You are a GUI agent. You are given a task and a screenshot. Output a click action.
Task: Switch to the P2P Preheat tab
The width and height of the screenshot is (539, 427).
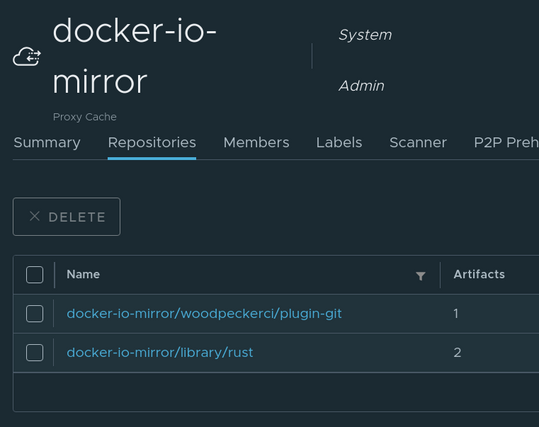[x=506, y=142]
